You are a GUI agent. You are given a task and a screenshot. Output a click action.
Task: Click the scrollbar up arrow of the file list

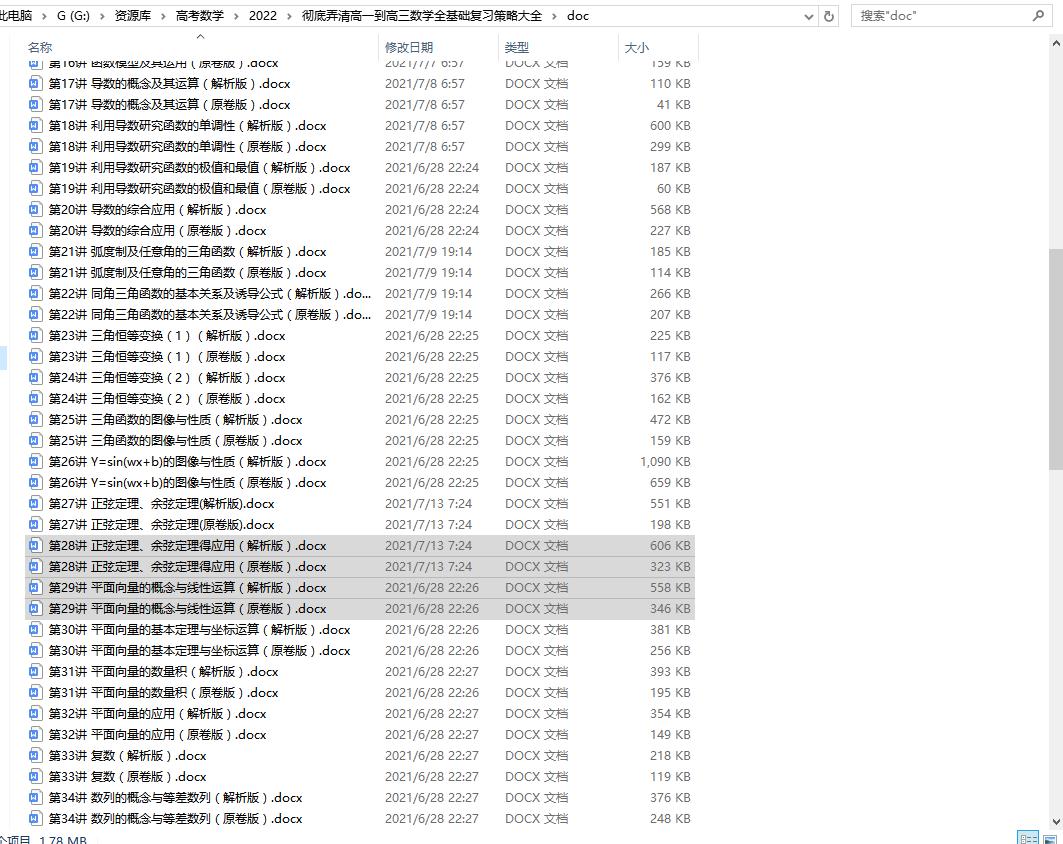[x=1056, y=43]
